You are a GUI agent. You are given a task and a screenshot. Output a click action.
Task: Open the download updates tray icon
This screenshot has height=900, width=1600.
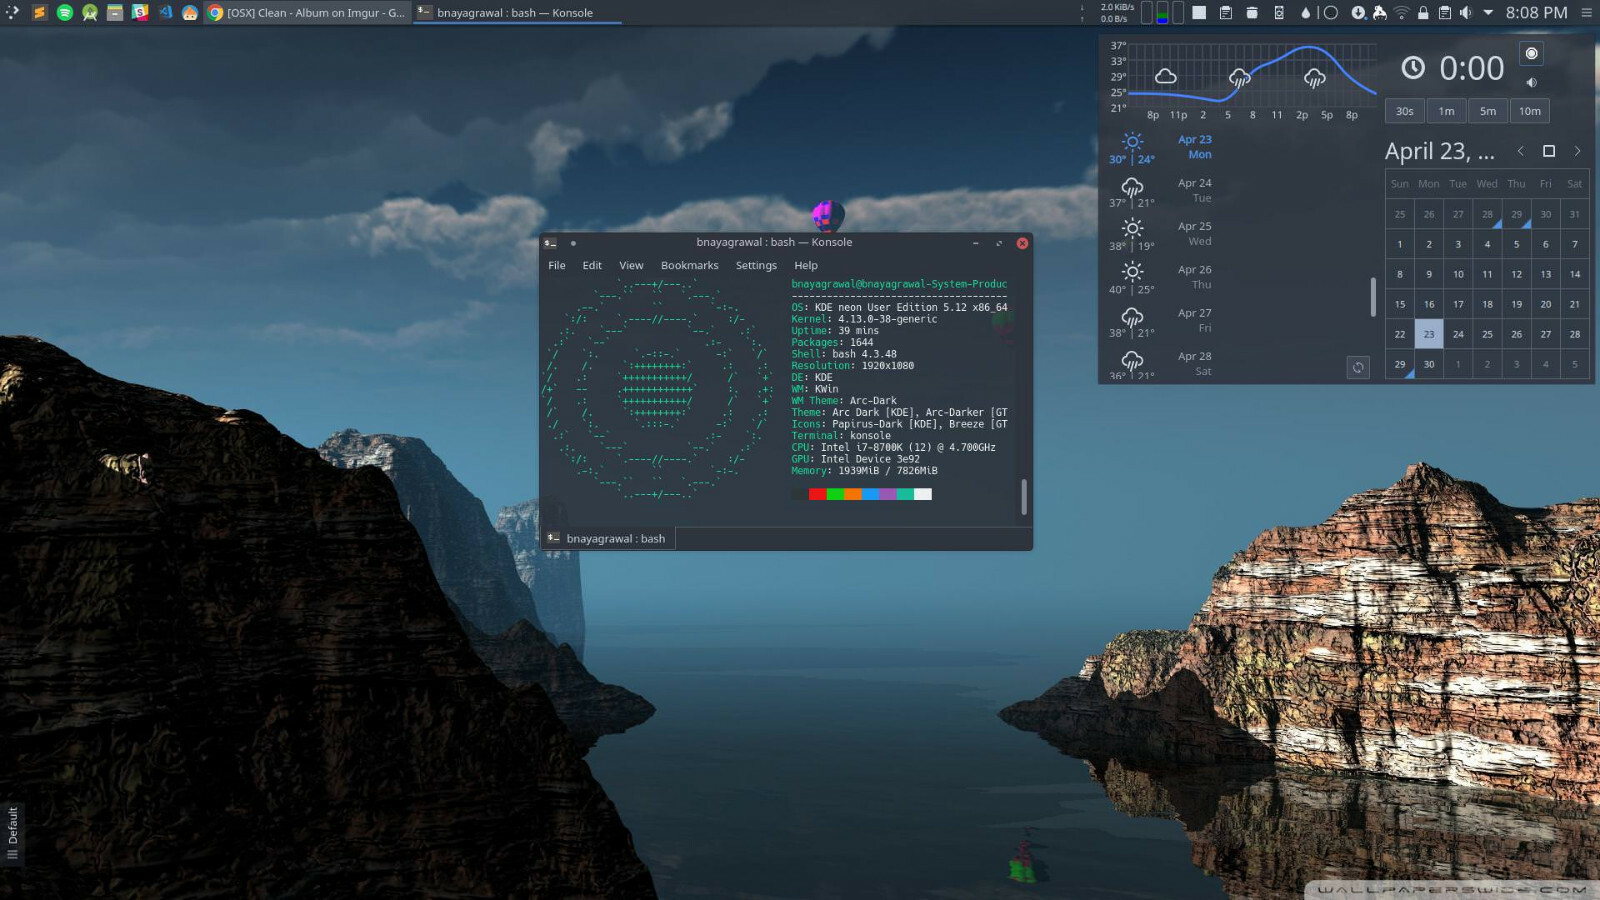(1358, 12)
